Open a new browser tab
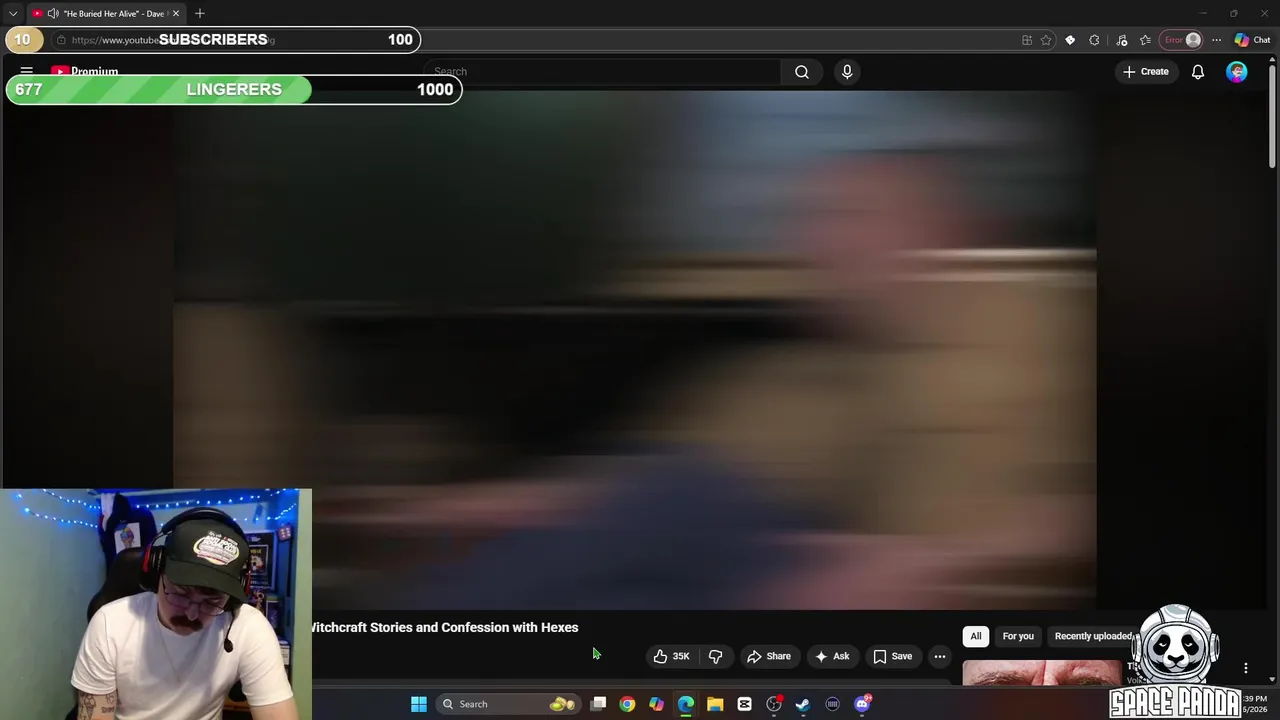The width and height of the screenshot is (1280, 720). coord(200,14)
